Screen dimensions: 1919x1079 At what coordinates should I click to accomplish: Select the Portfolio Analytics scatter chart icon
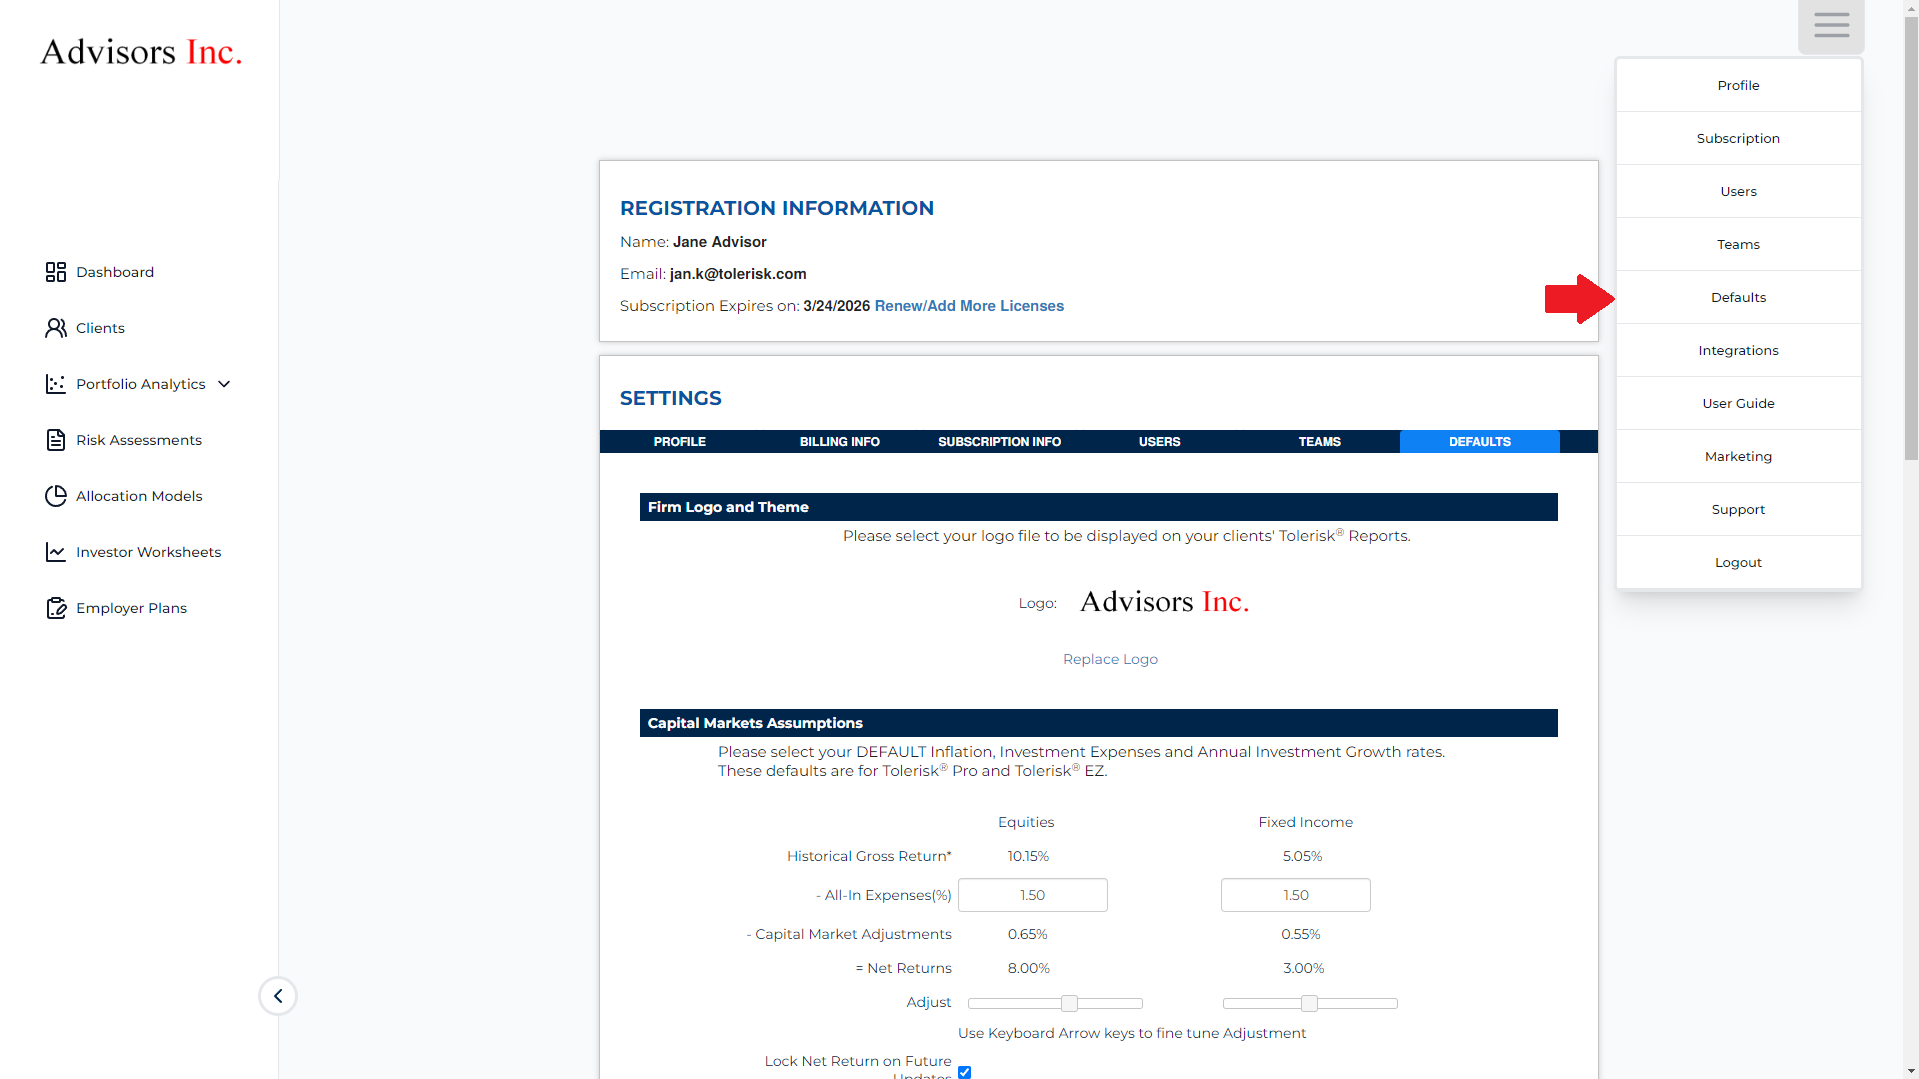point(56,384)
